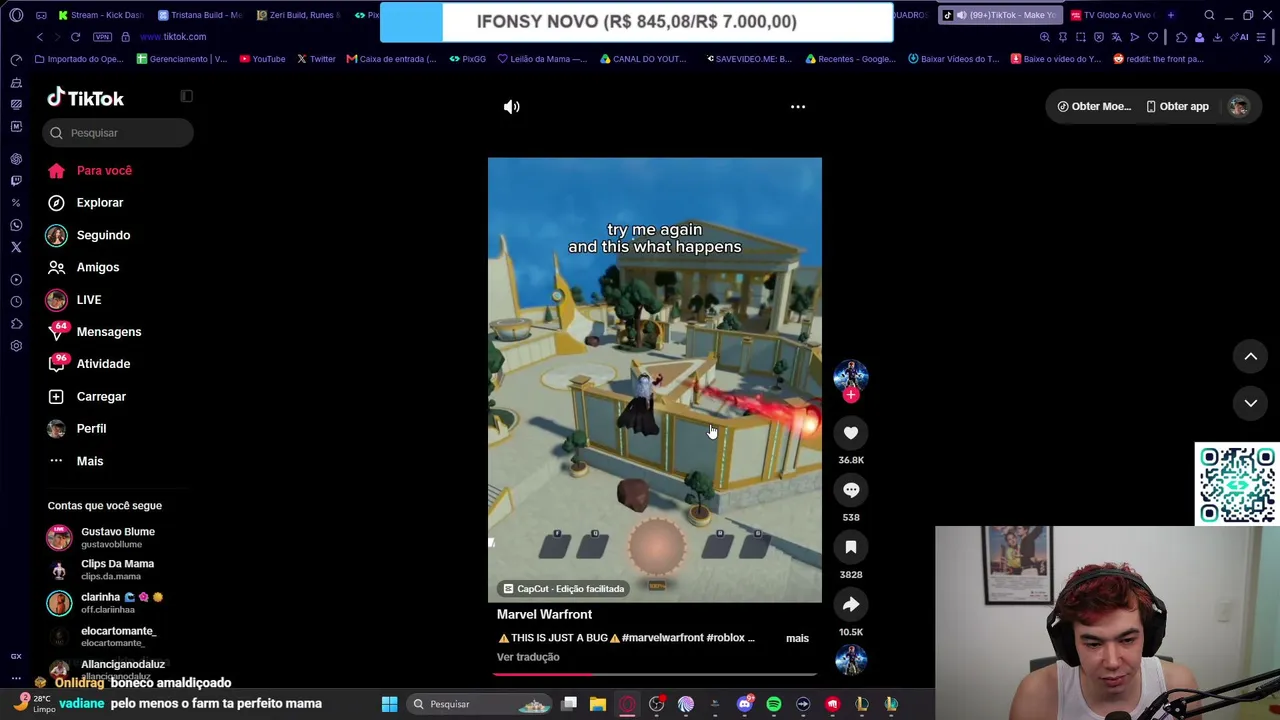Click the Obter app button

pos(1177,106)
